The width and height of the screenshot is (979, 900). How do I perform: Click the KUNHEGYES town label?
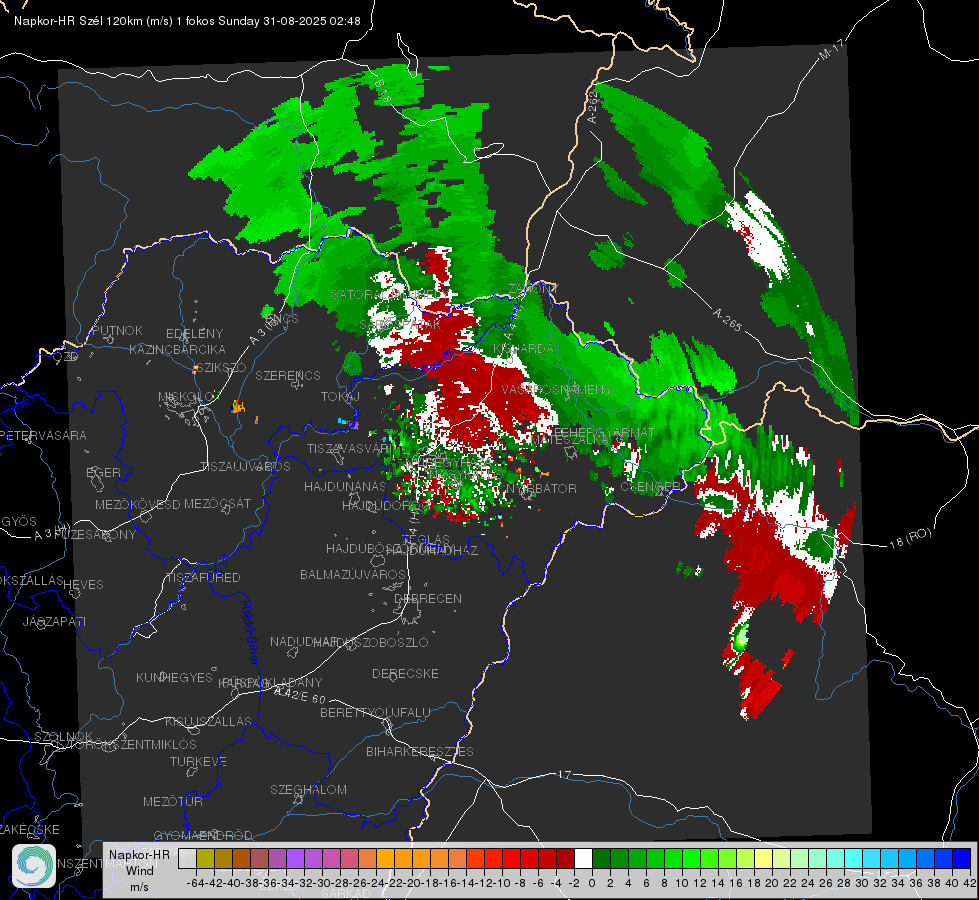coord(174,678)
